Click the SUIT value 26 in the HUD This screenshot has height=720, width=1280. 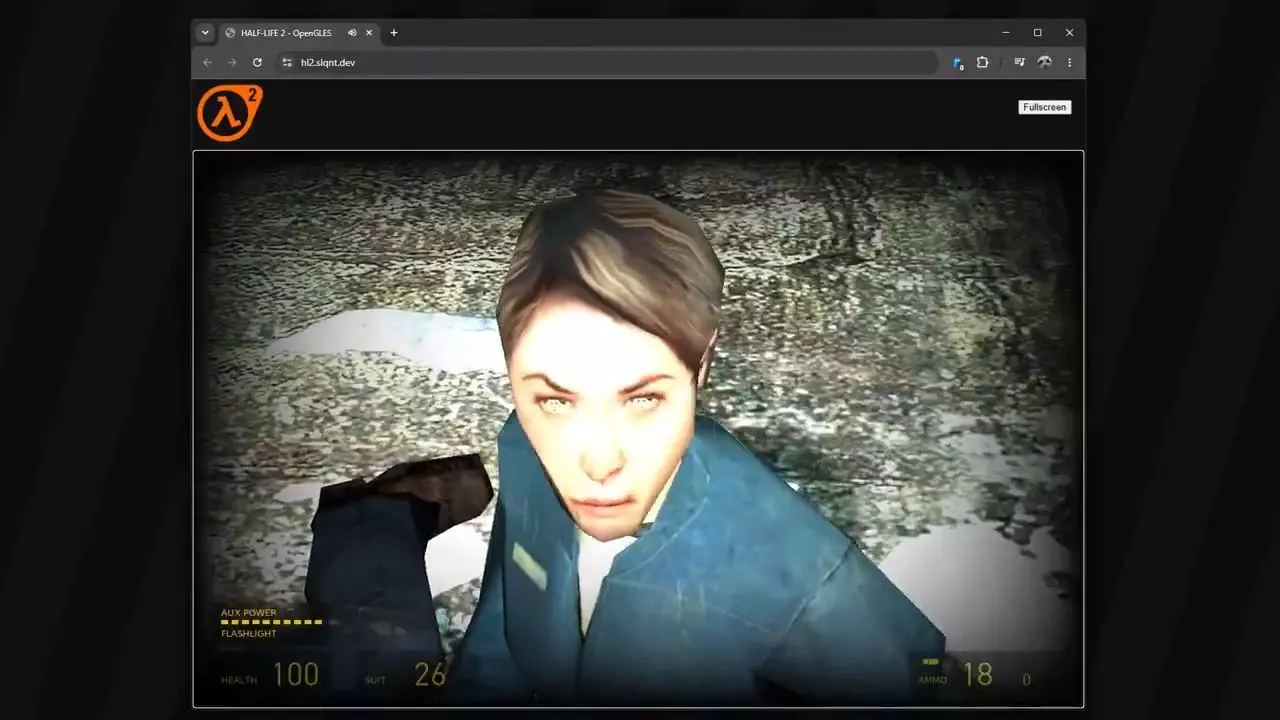point(430,674)
